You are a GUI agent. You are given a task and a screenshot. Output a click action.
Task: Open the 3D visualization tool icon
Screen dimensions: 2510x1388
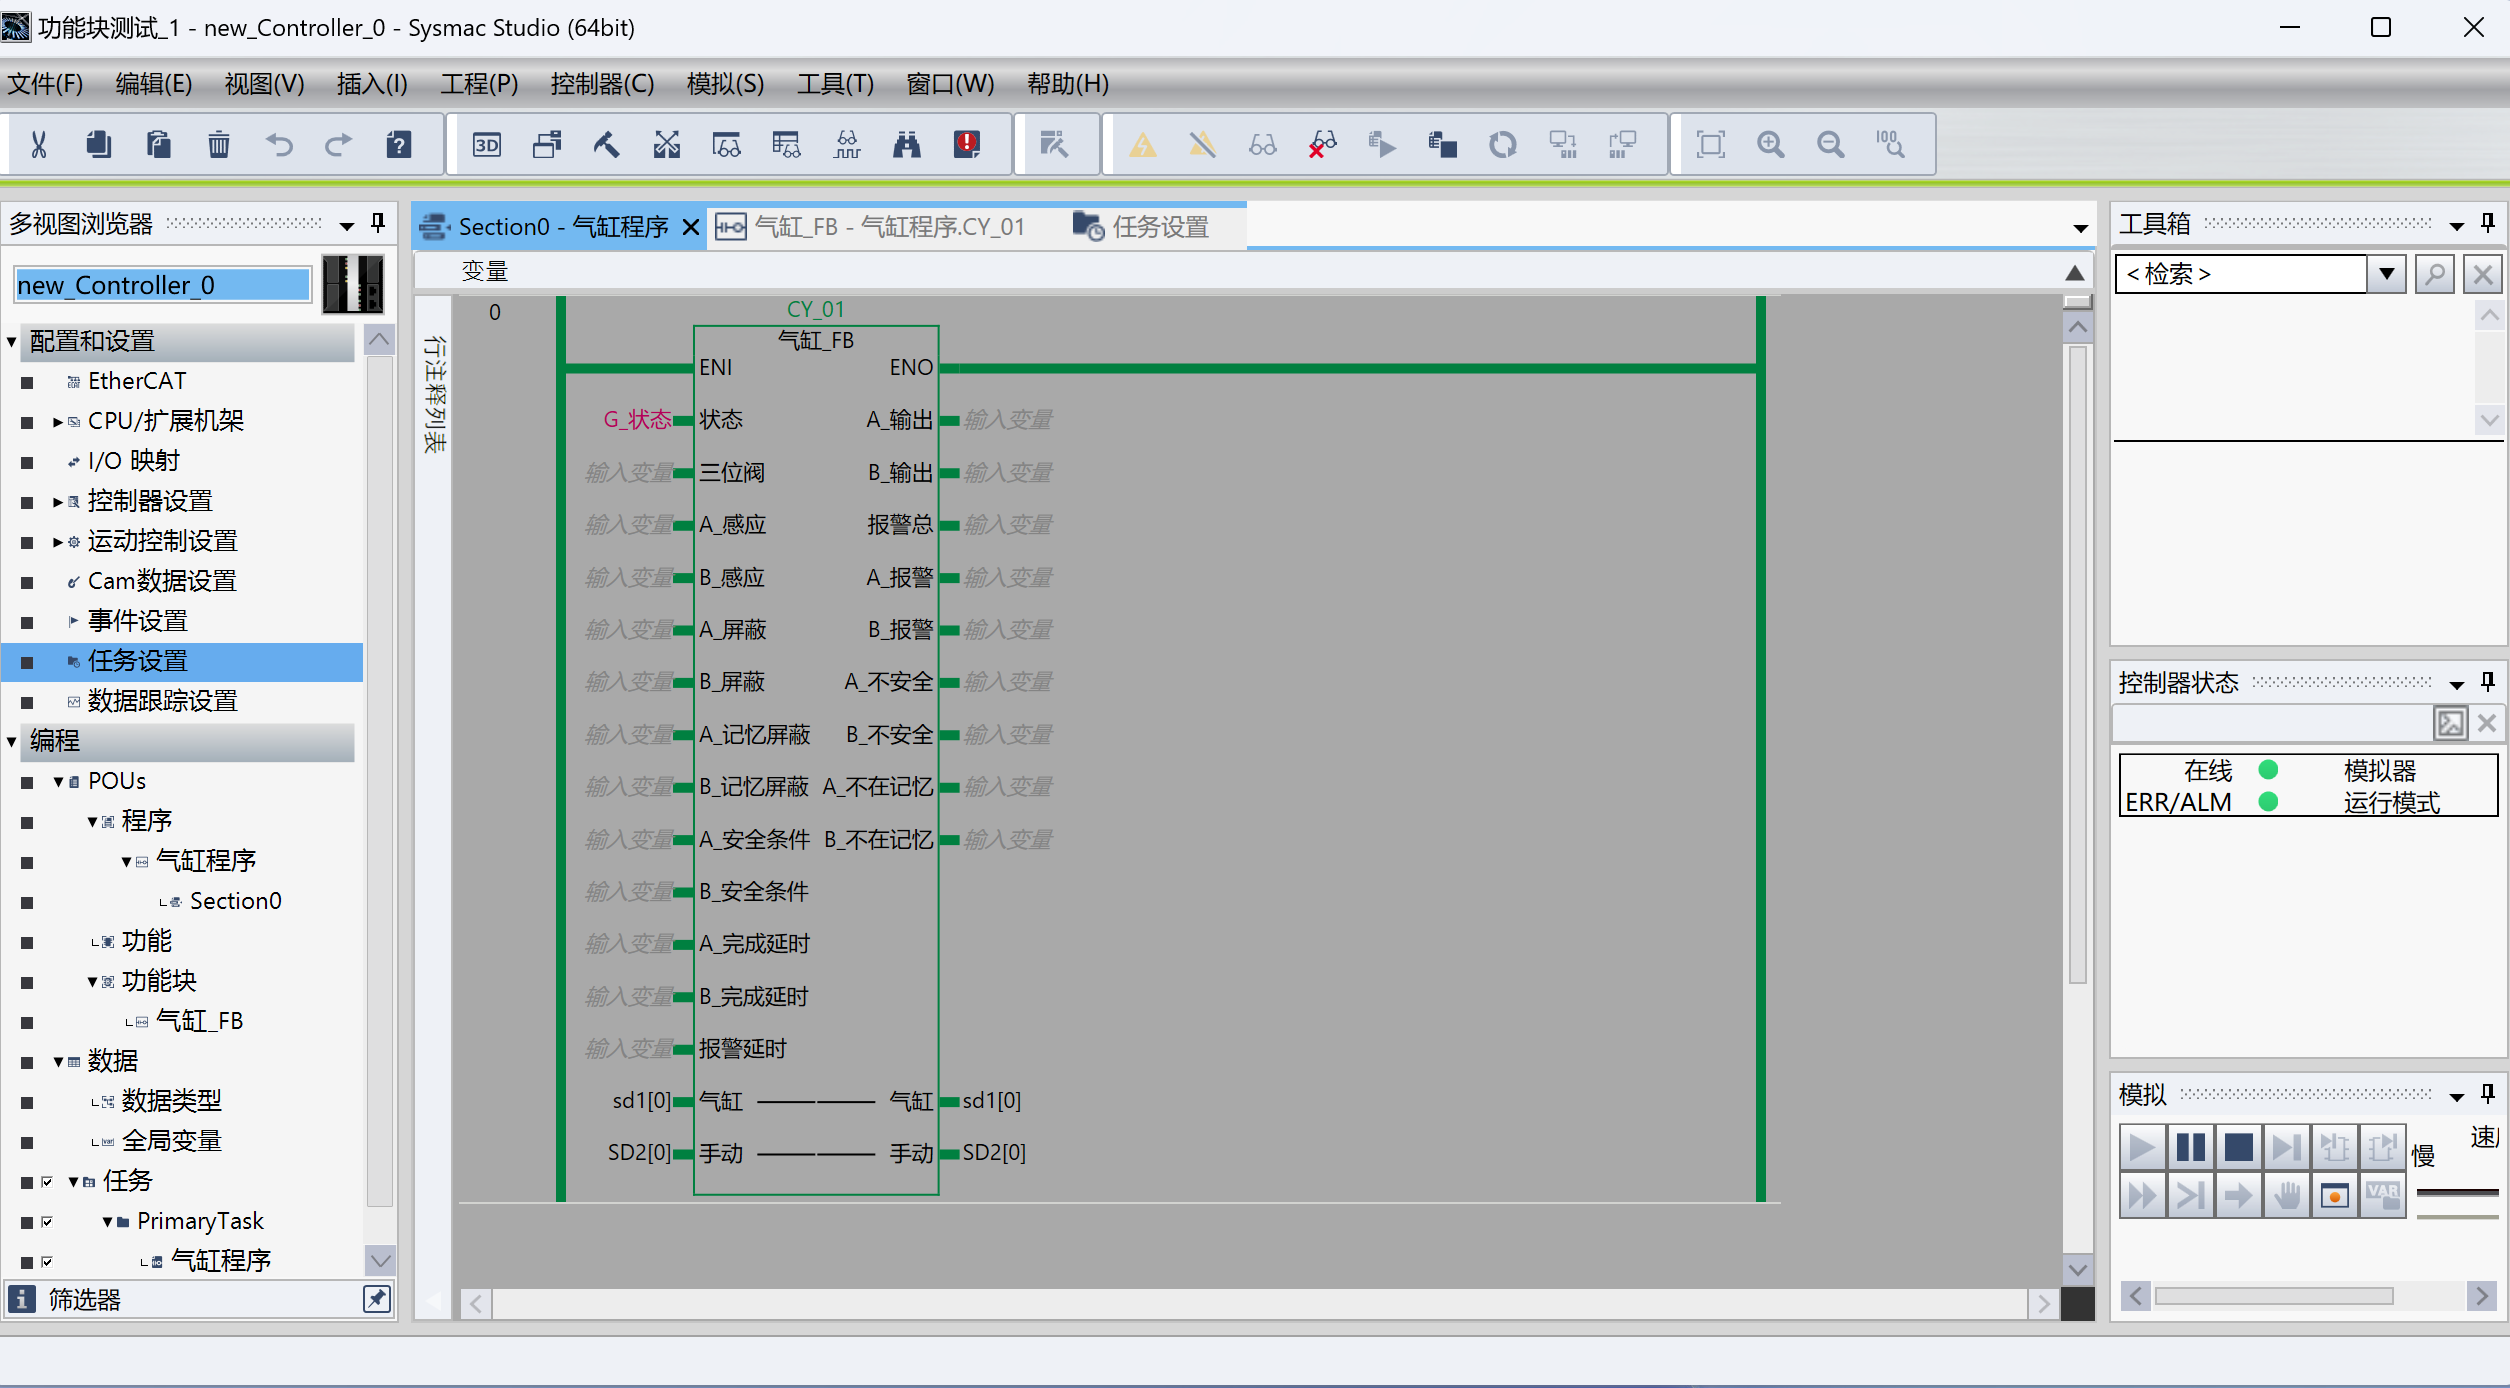tap(487, 145)
